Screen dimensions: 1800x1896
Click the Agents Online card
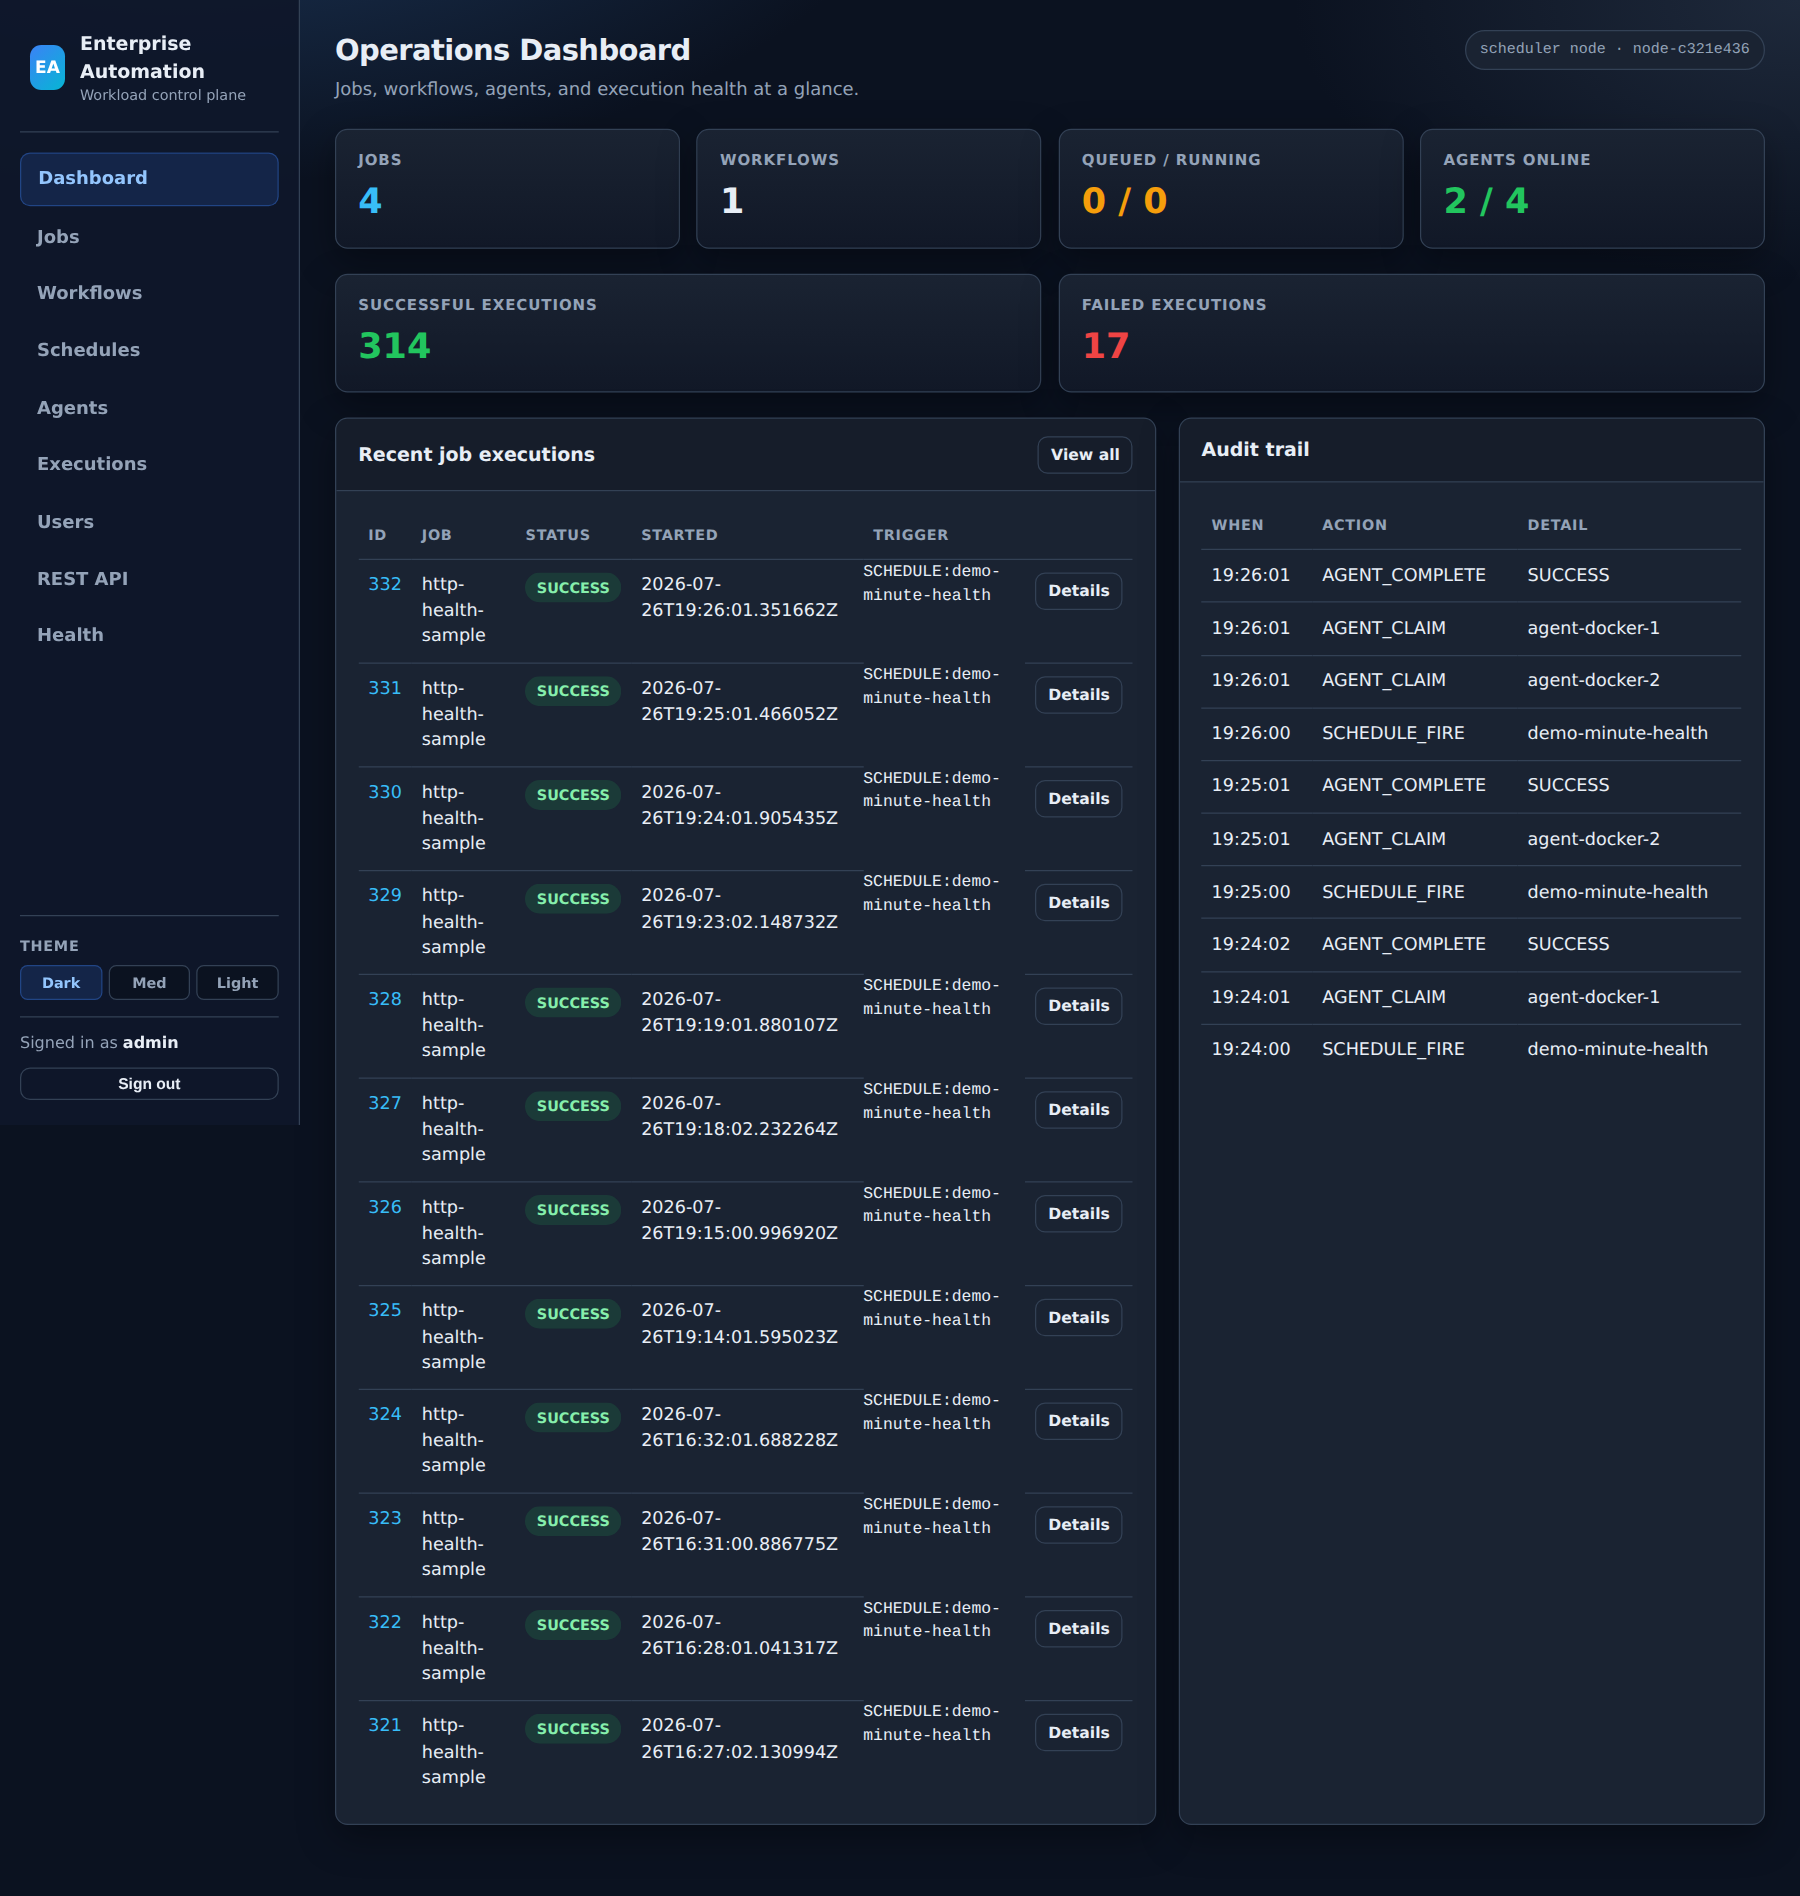click(x=1592, y=189)
